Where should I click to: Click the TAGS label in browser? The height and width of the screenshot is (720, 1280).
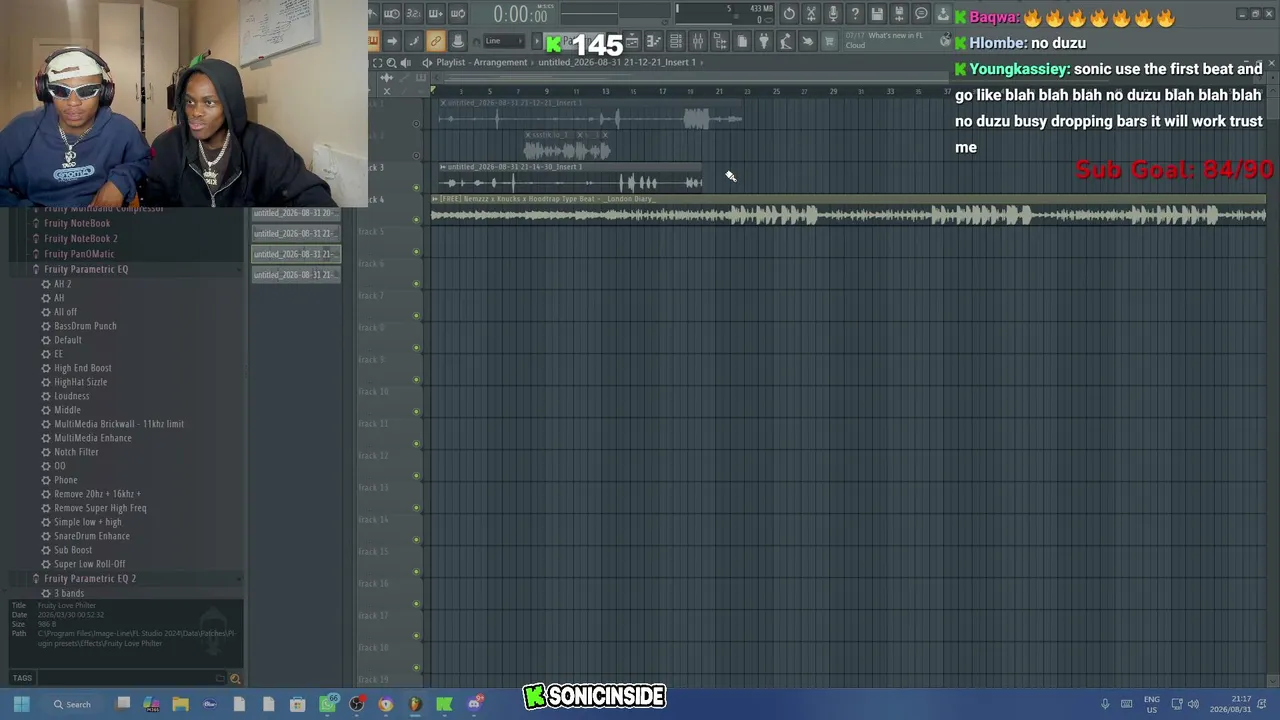tap(22, 679)
